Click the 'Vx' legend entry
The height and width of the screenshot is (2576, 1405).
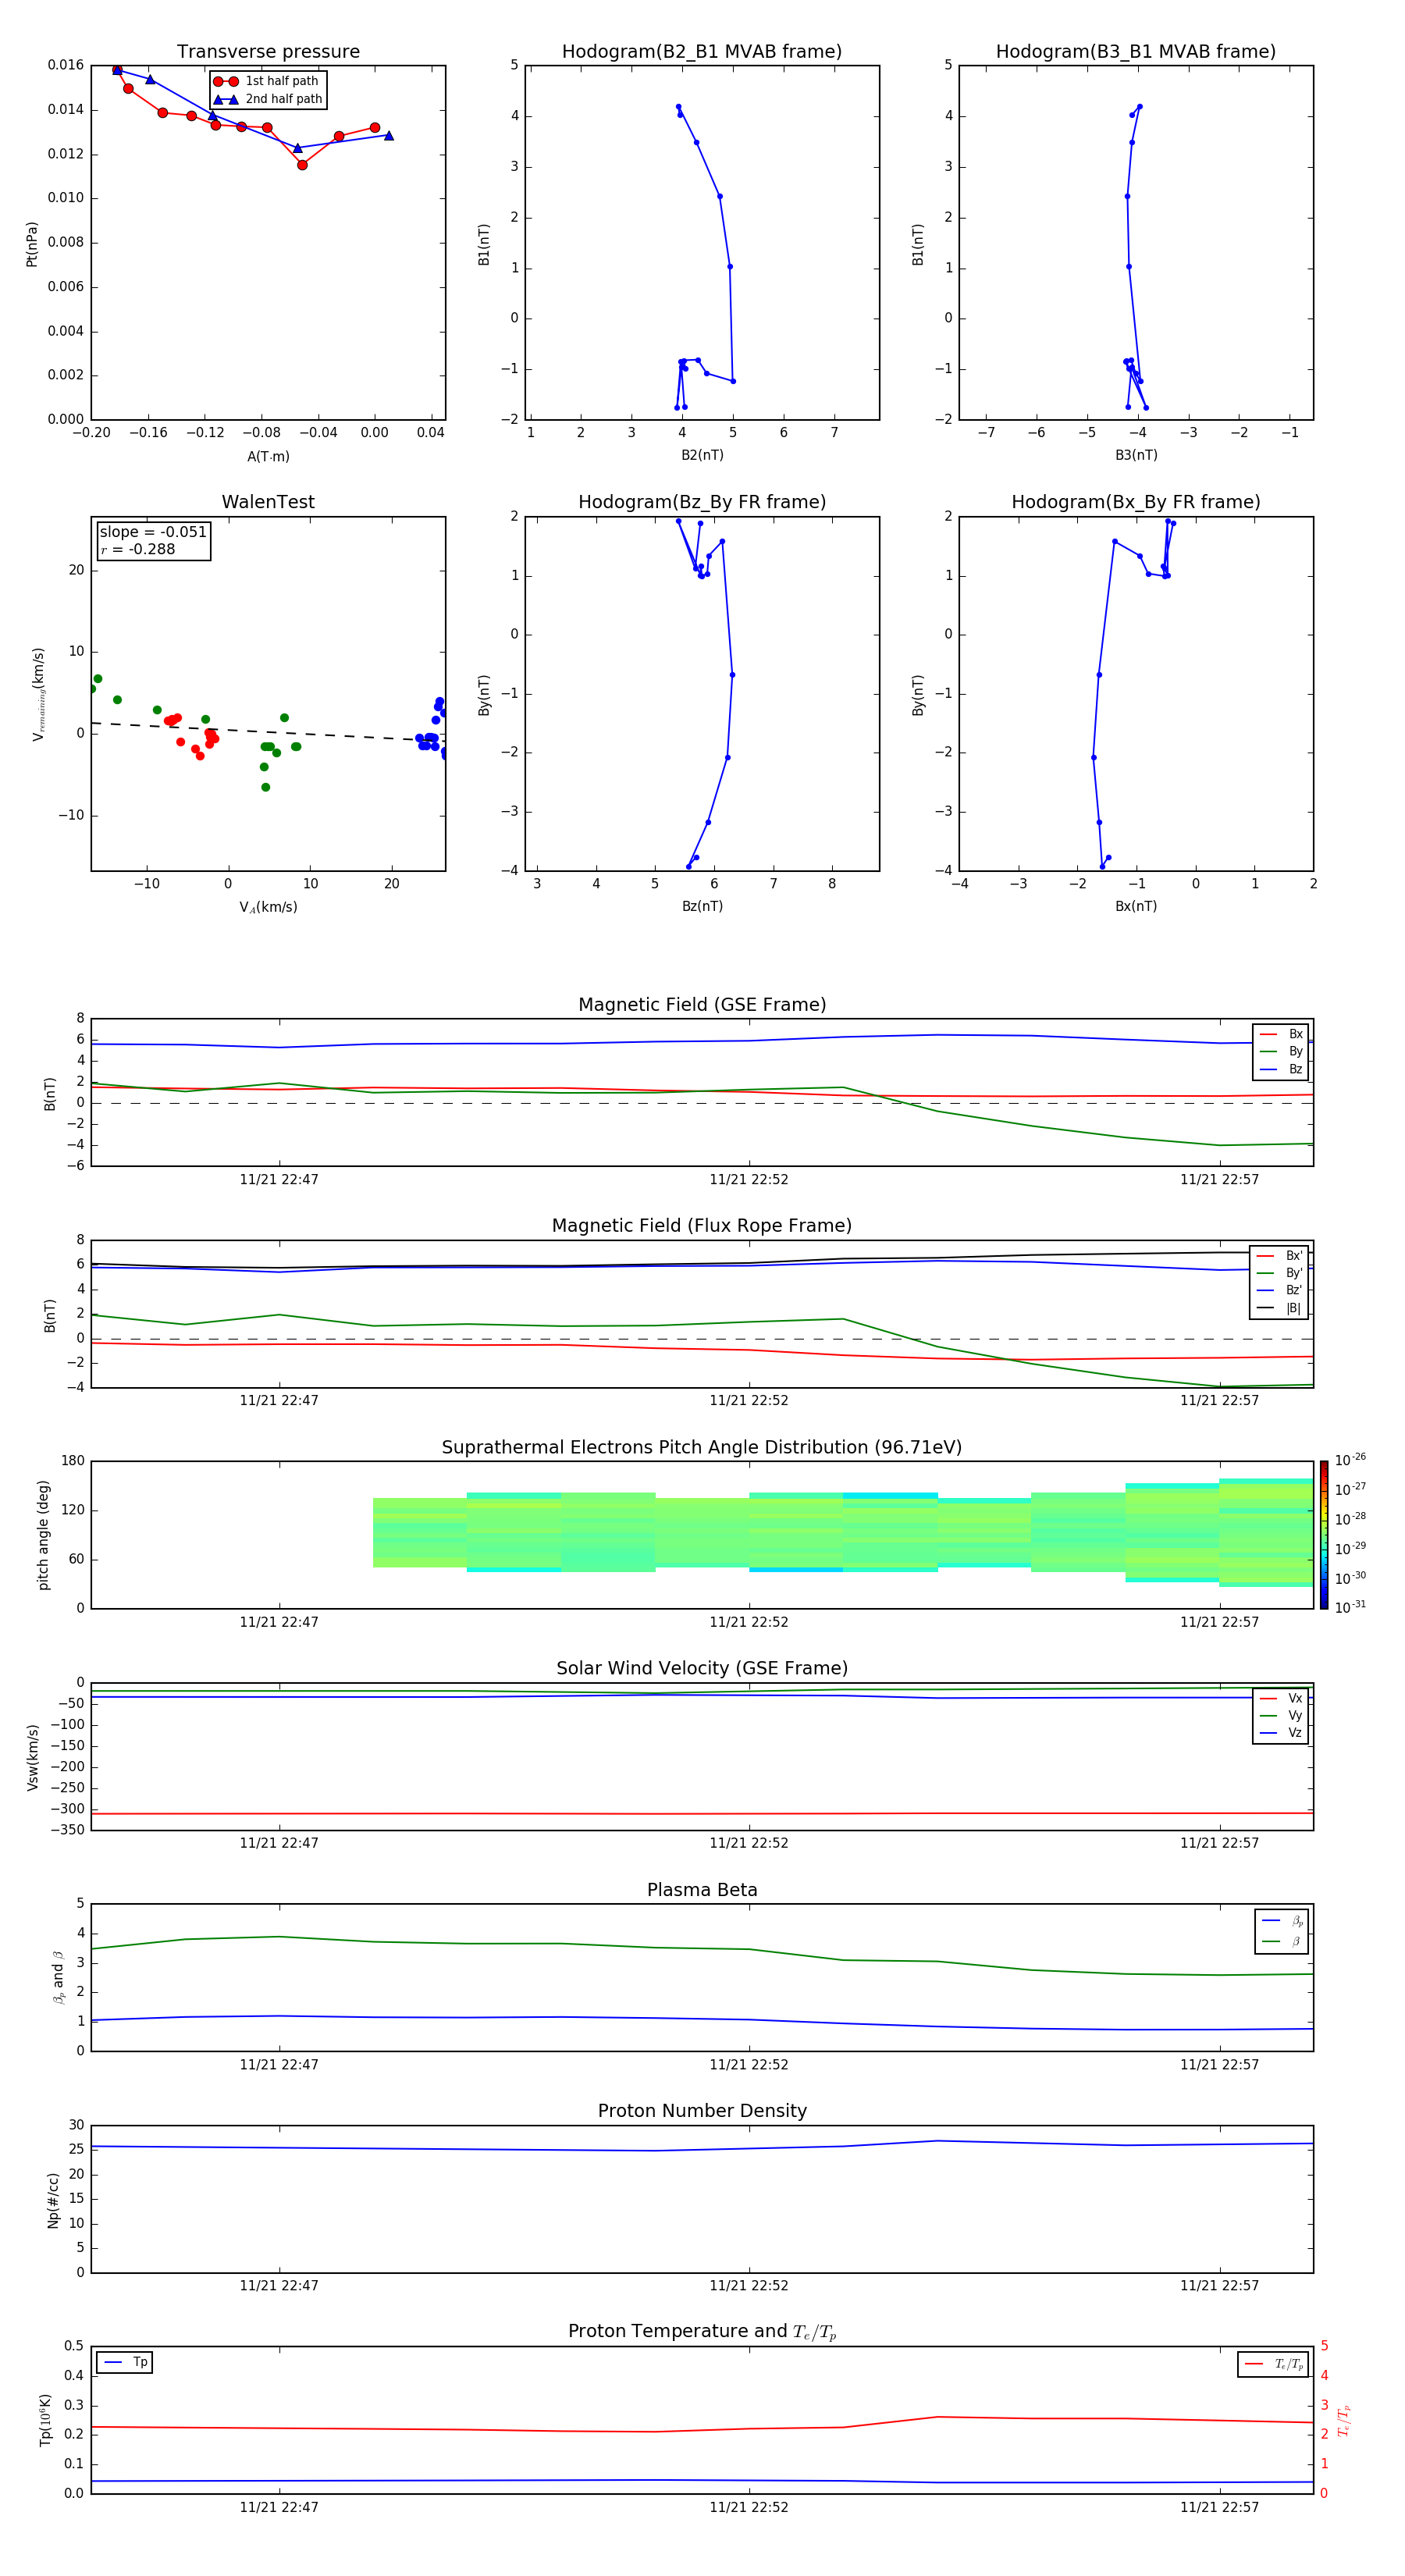click(x=1282, y=1698)
